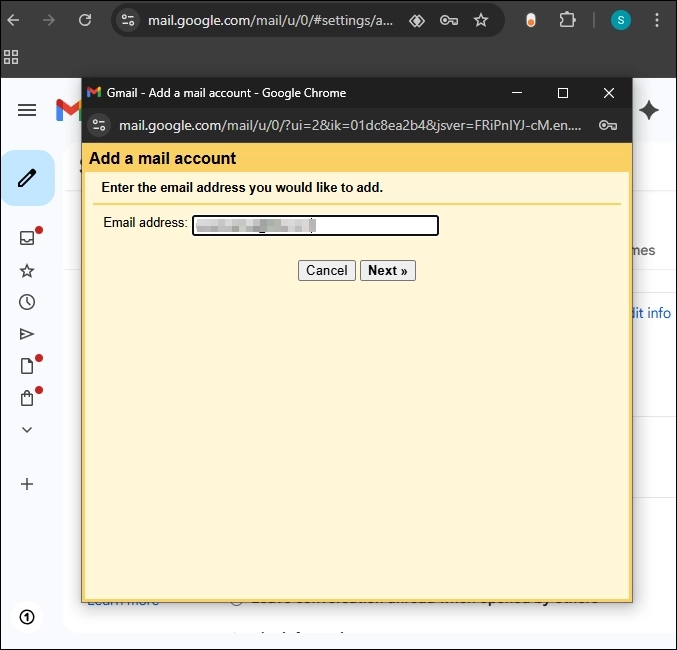Image resolution: width=677 pixels, height=650 pixels.
Task: Click the Next » button
Action: (387, 271)
